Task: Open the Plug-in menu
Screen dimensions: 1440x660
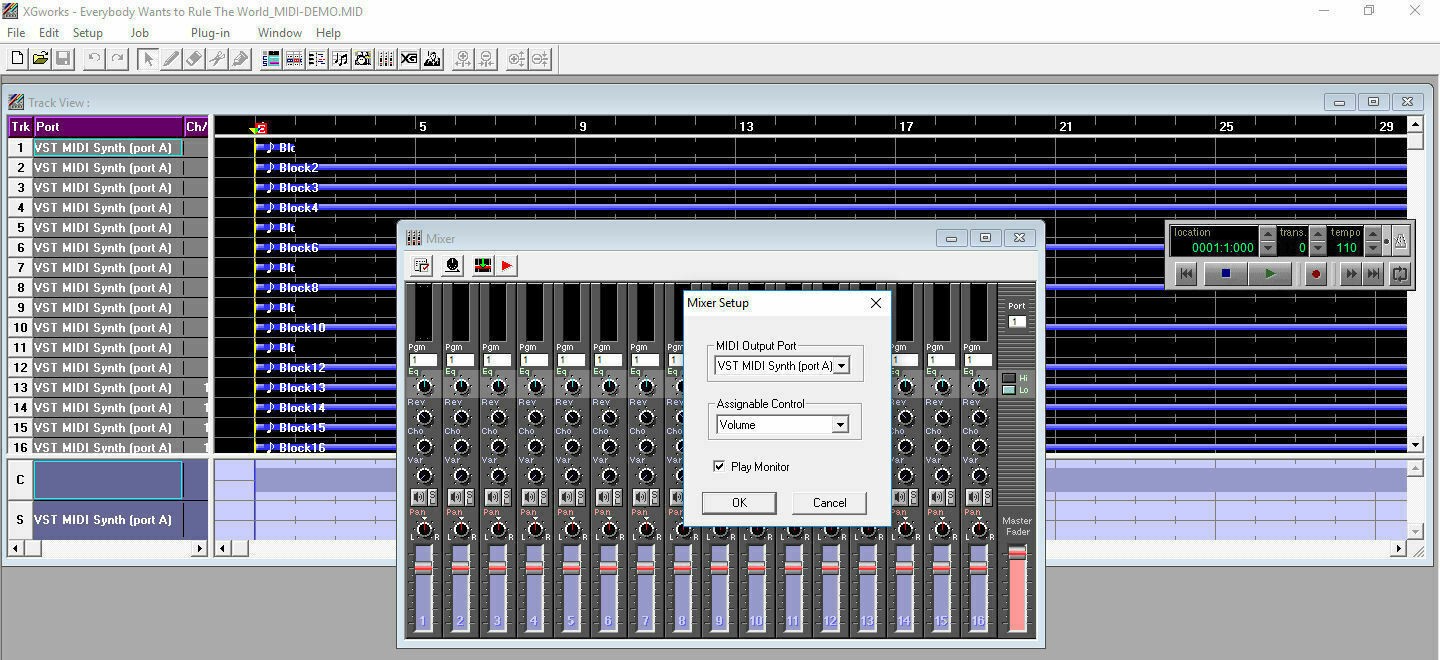Action: pyautogui.click(x=210, y=33)
